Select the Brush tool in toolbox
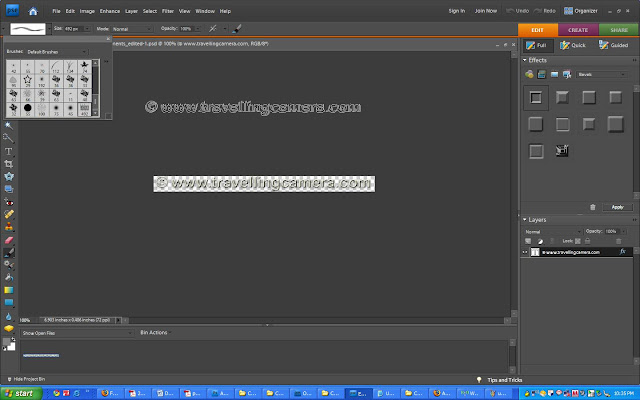This screenshot has height=400, width=640. pos(9,253)
